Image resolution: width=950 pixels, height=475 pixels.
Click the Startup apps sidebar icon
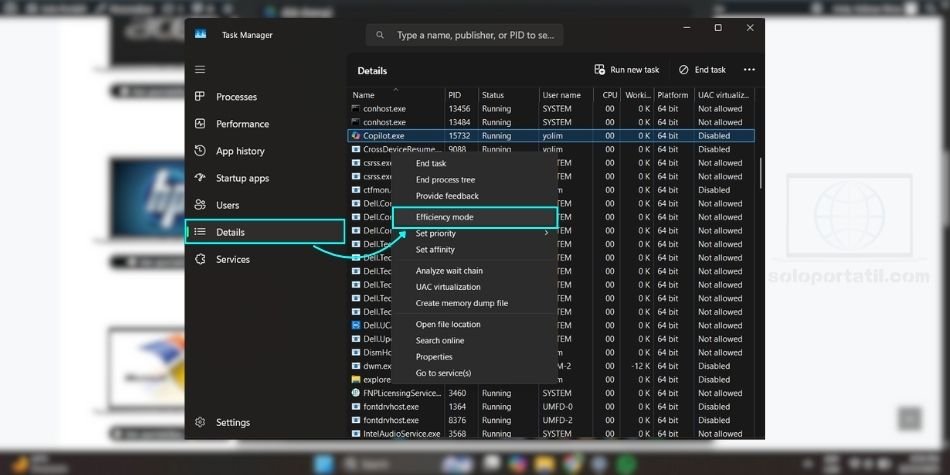click(200, 178)
